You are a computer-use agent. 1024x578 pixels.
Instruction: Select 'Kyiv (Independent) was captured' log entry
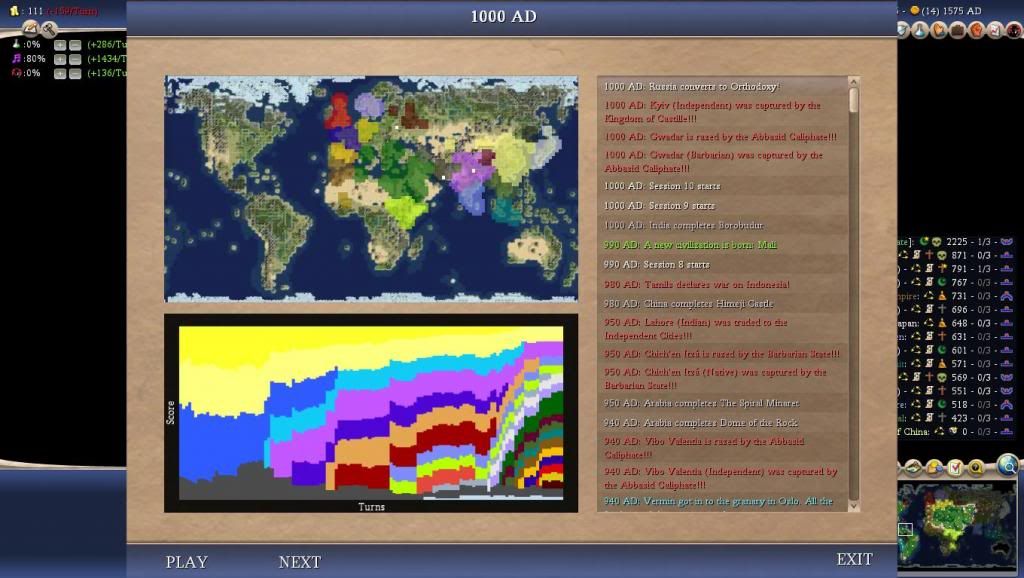tap(723, 112)
